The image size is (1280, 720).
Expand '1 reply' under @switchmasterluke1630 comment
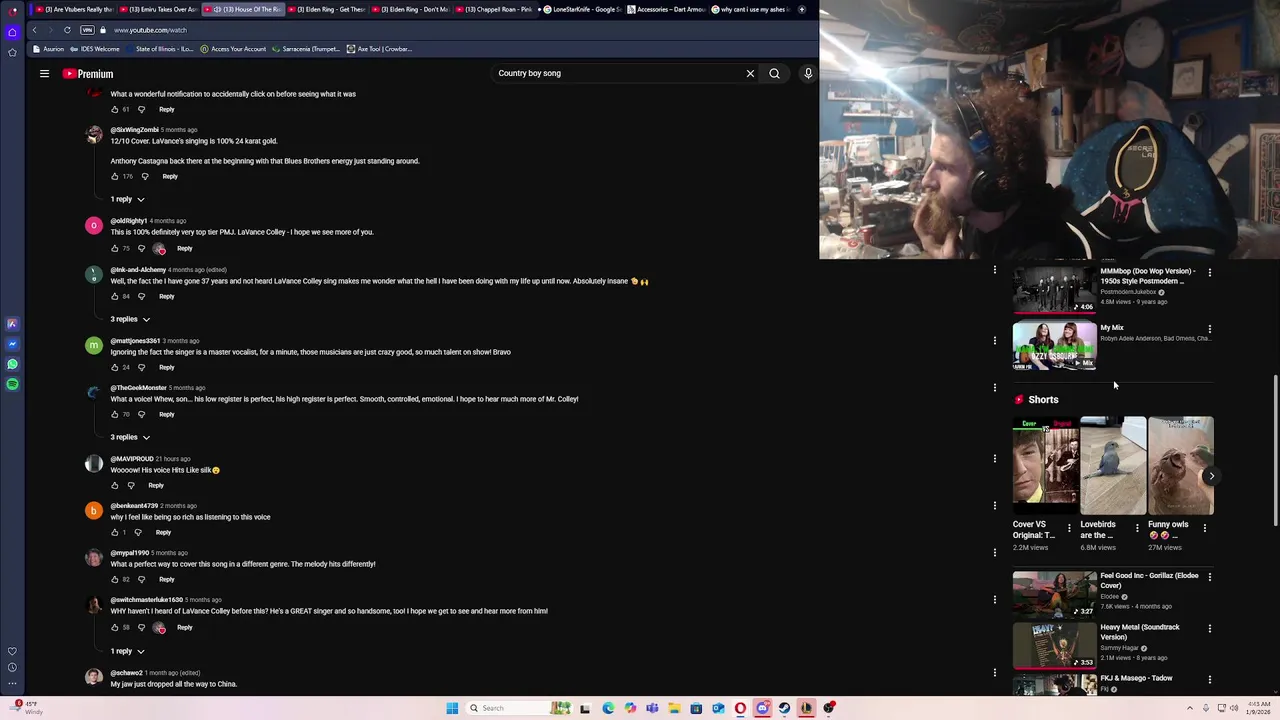[127, 651]
